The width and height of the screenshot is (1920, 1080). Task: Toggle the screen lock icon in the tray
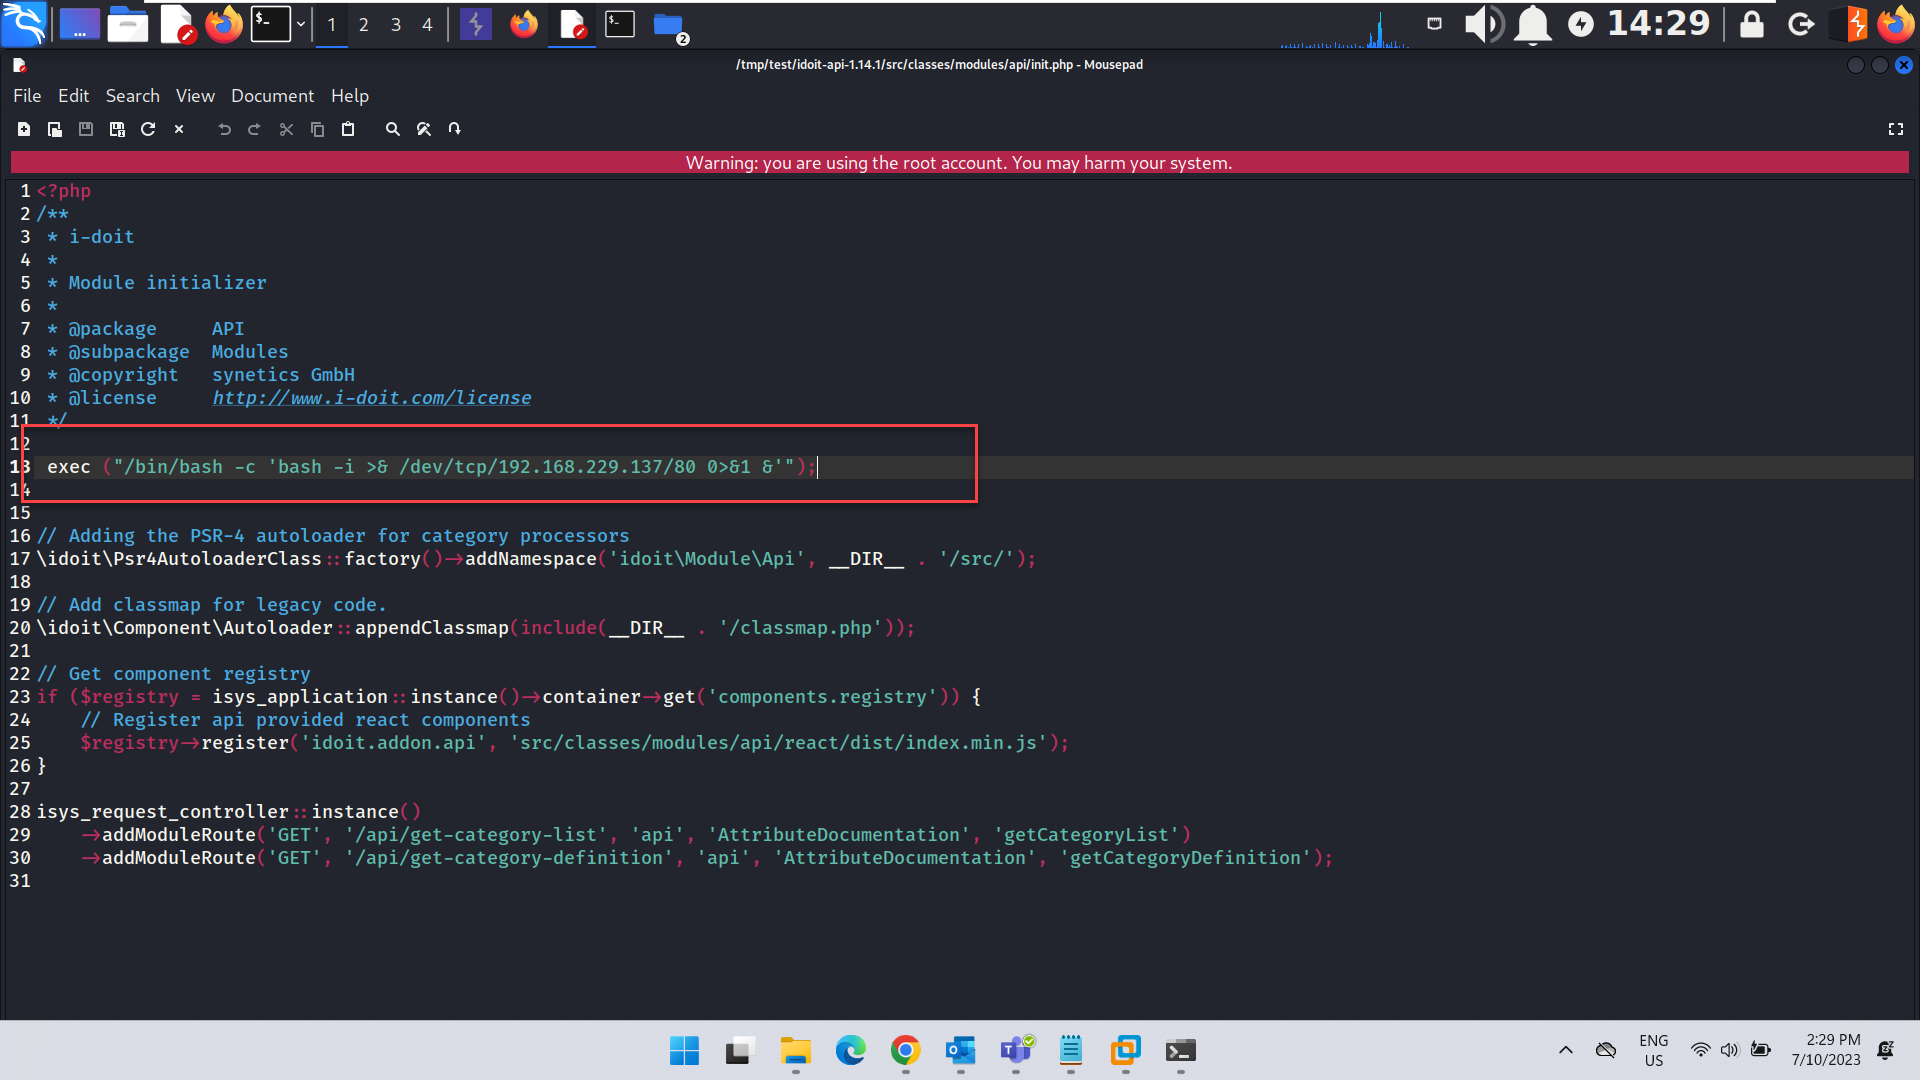(x=1751, y=25)
